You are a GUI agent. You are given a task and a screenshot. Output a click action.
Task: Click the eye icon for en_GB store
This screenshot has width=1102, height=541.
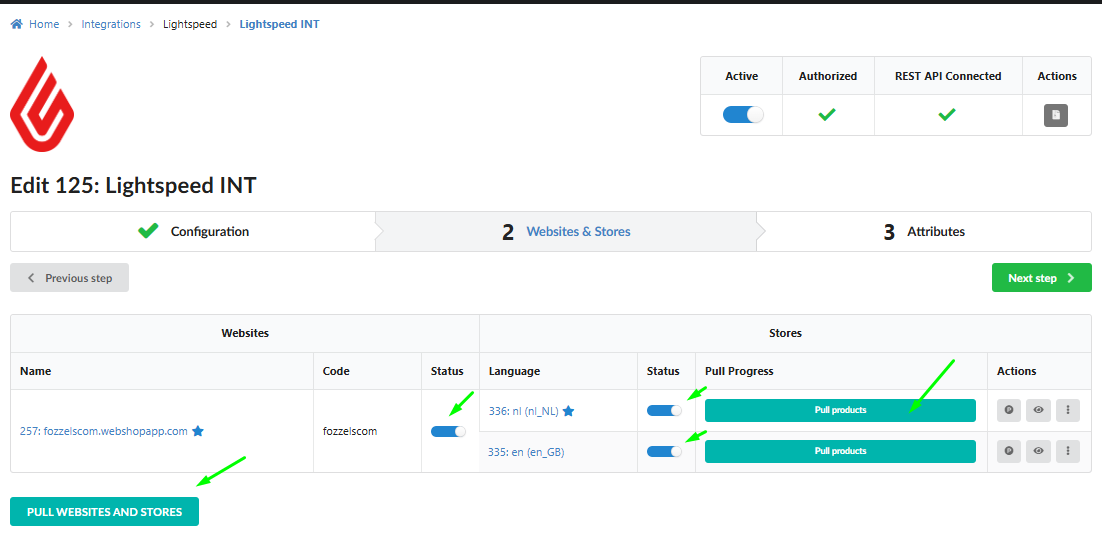(1038, 451)
